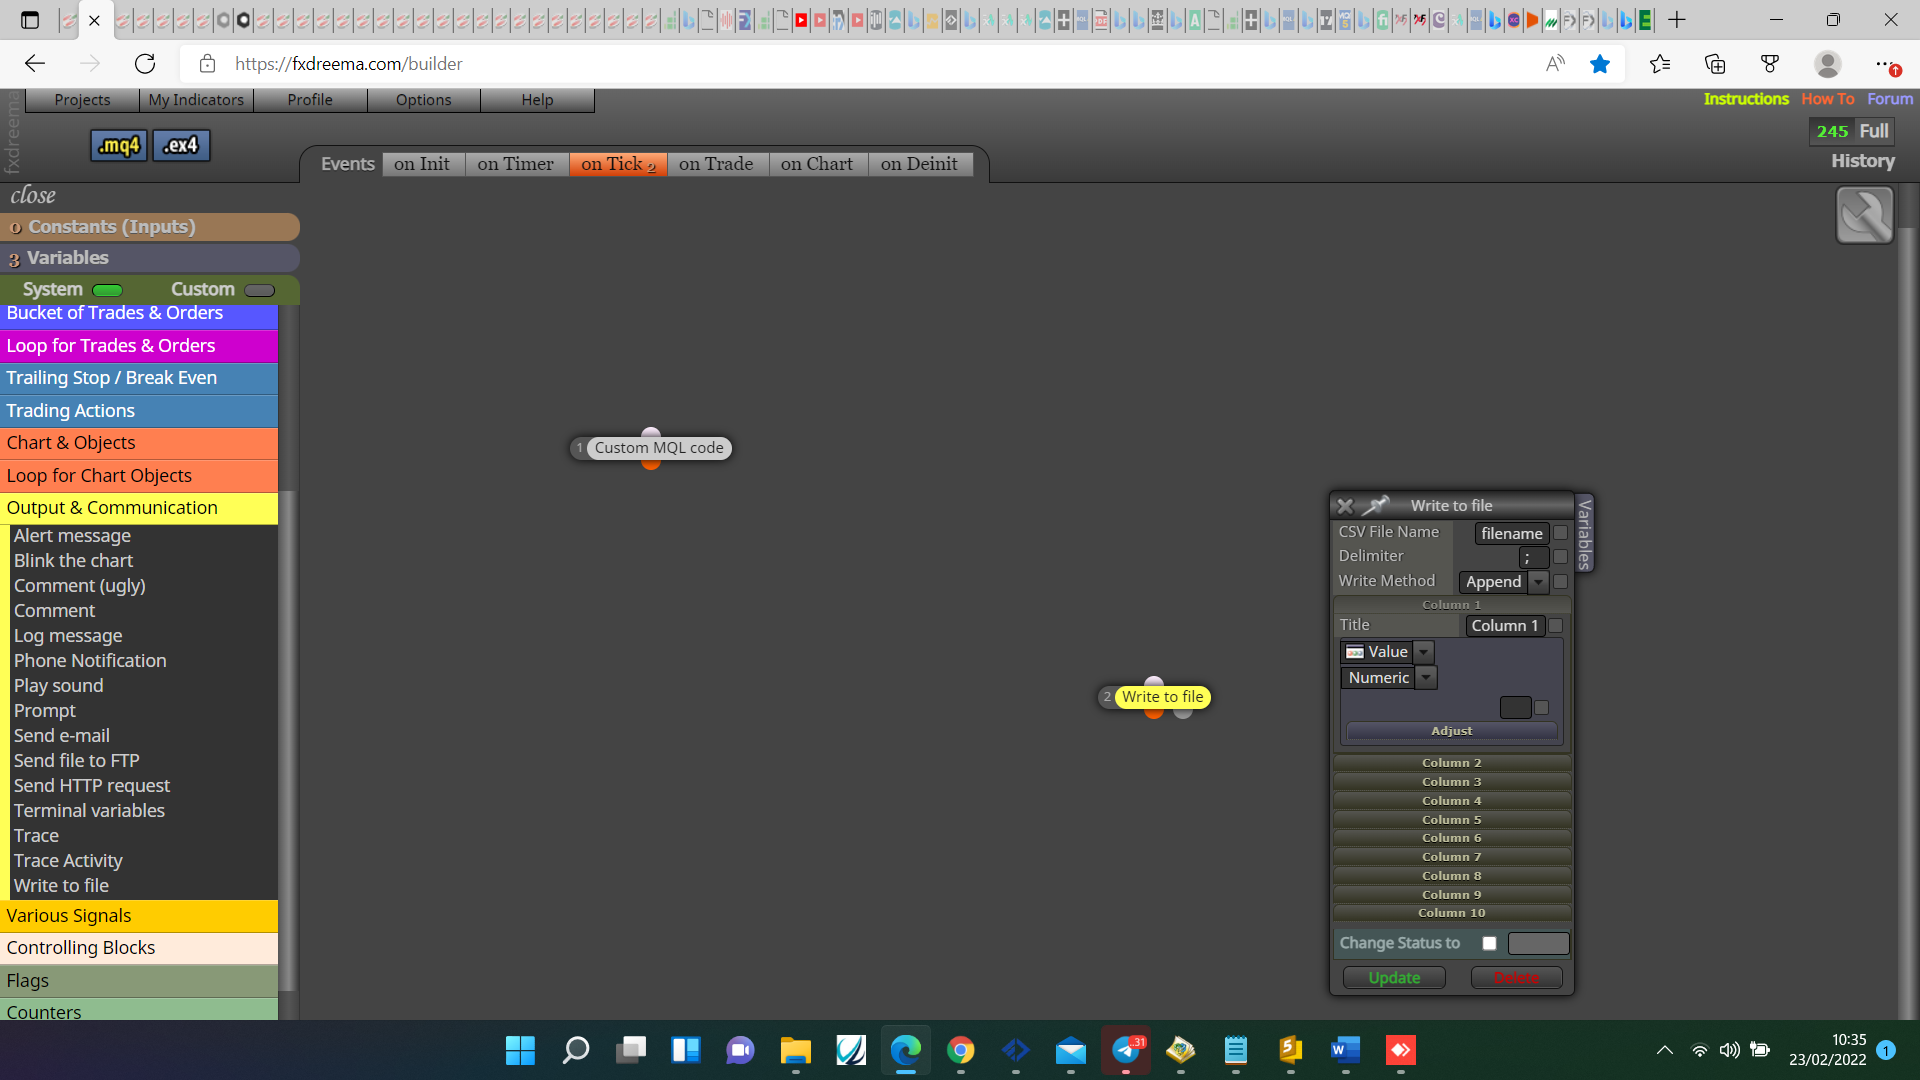Image resolution: width=1920 pixels, height=1080 pixels.
Task: Expand the Various Signals category
Action: click(139, 916)
